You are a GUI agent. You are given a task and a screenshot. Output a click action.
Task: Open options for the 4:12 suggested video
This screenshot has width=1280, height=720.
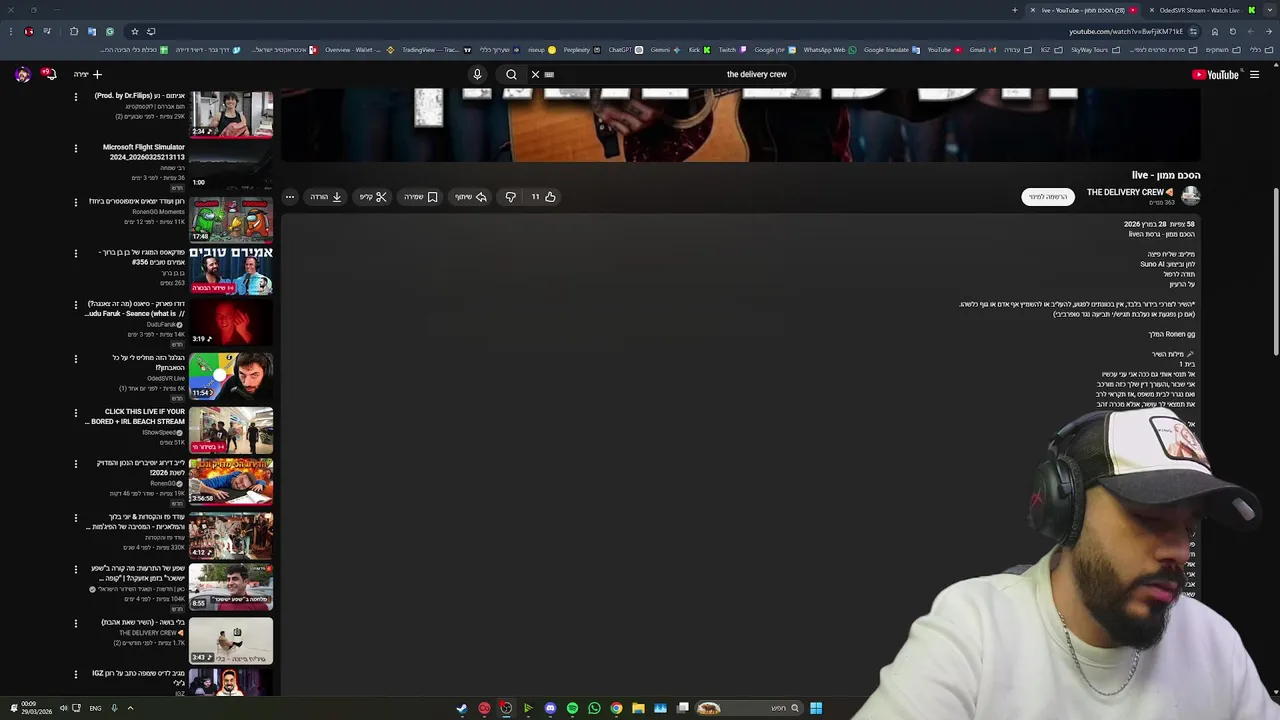75,518
